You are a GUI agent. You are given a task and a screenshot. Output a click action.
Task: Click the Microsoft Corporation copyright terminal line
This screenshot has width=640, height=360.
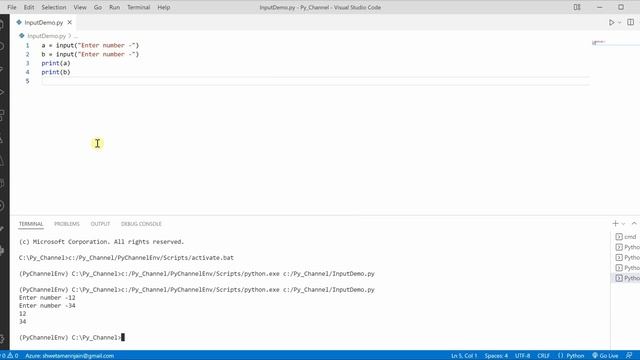(x=101, y=242)
